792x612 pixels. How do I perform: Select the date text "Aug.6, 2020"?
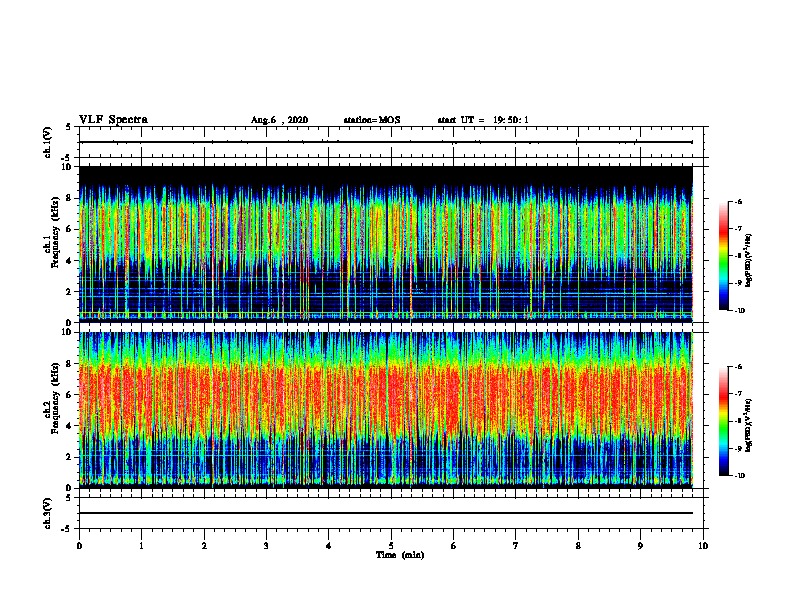(279, 120)
